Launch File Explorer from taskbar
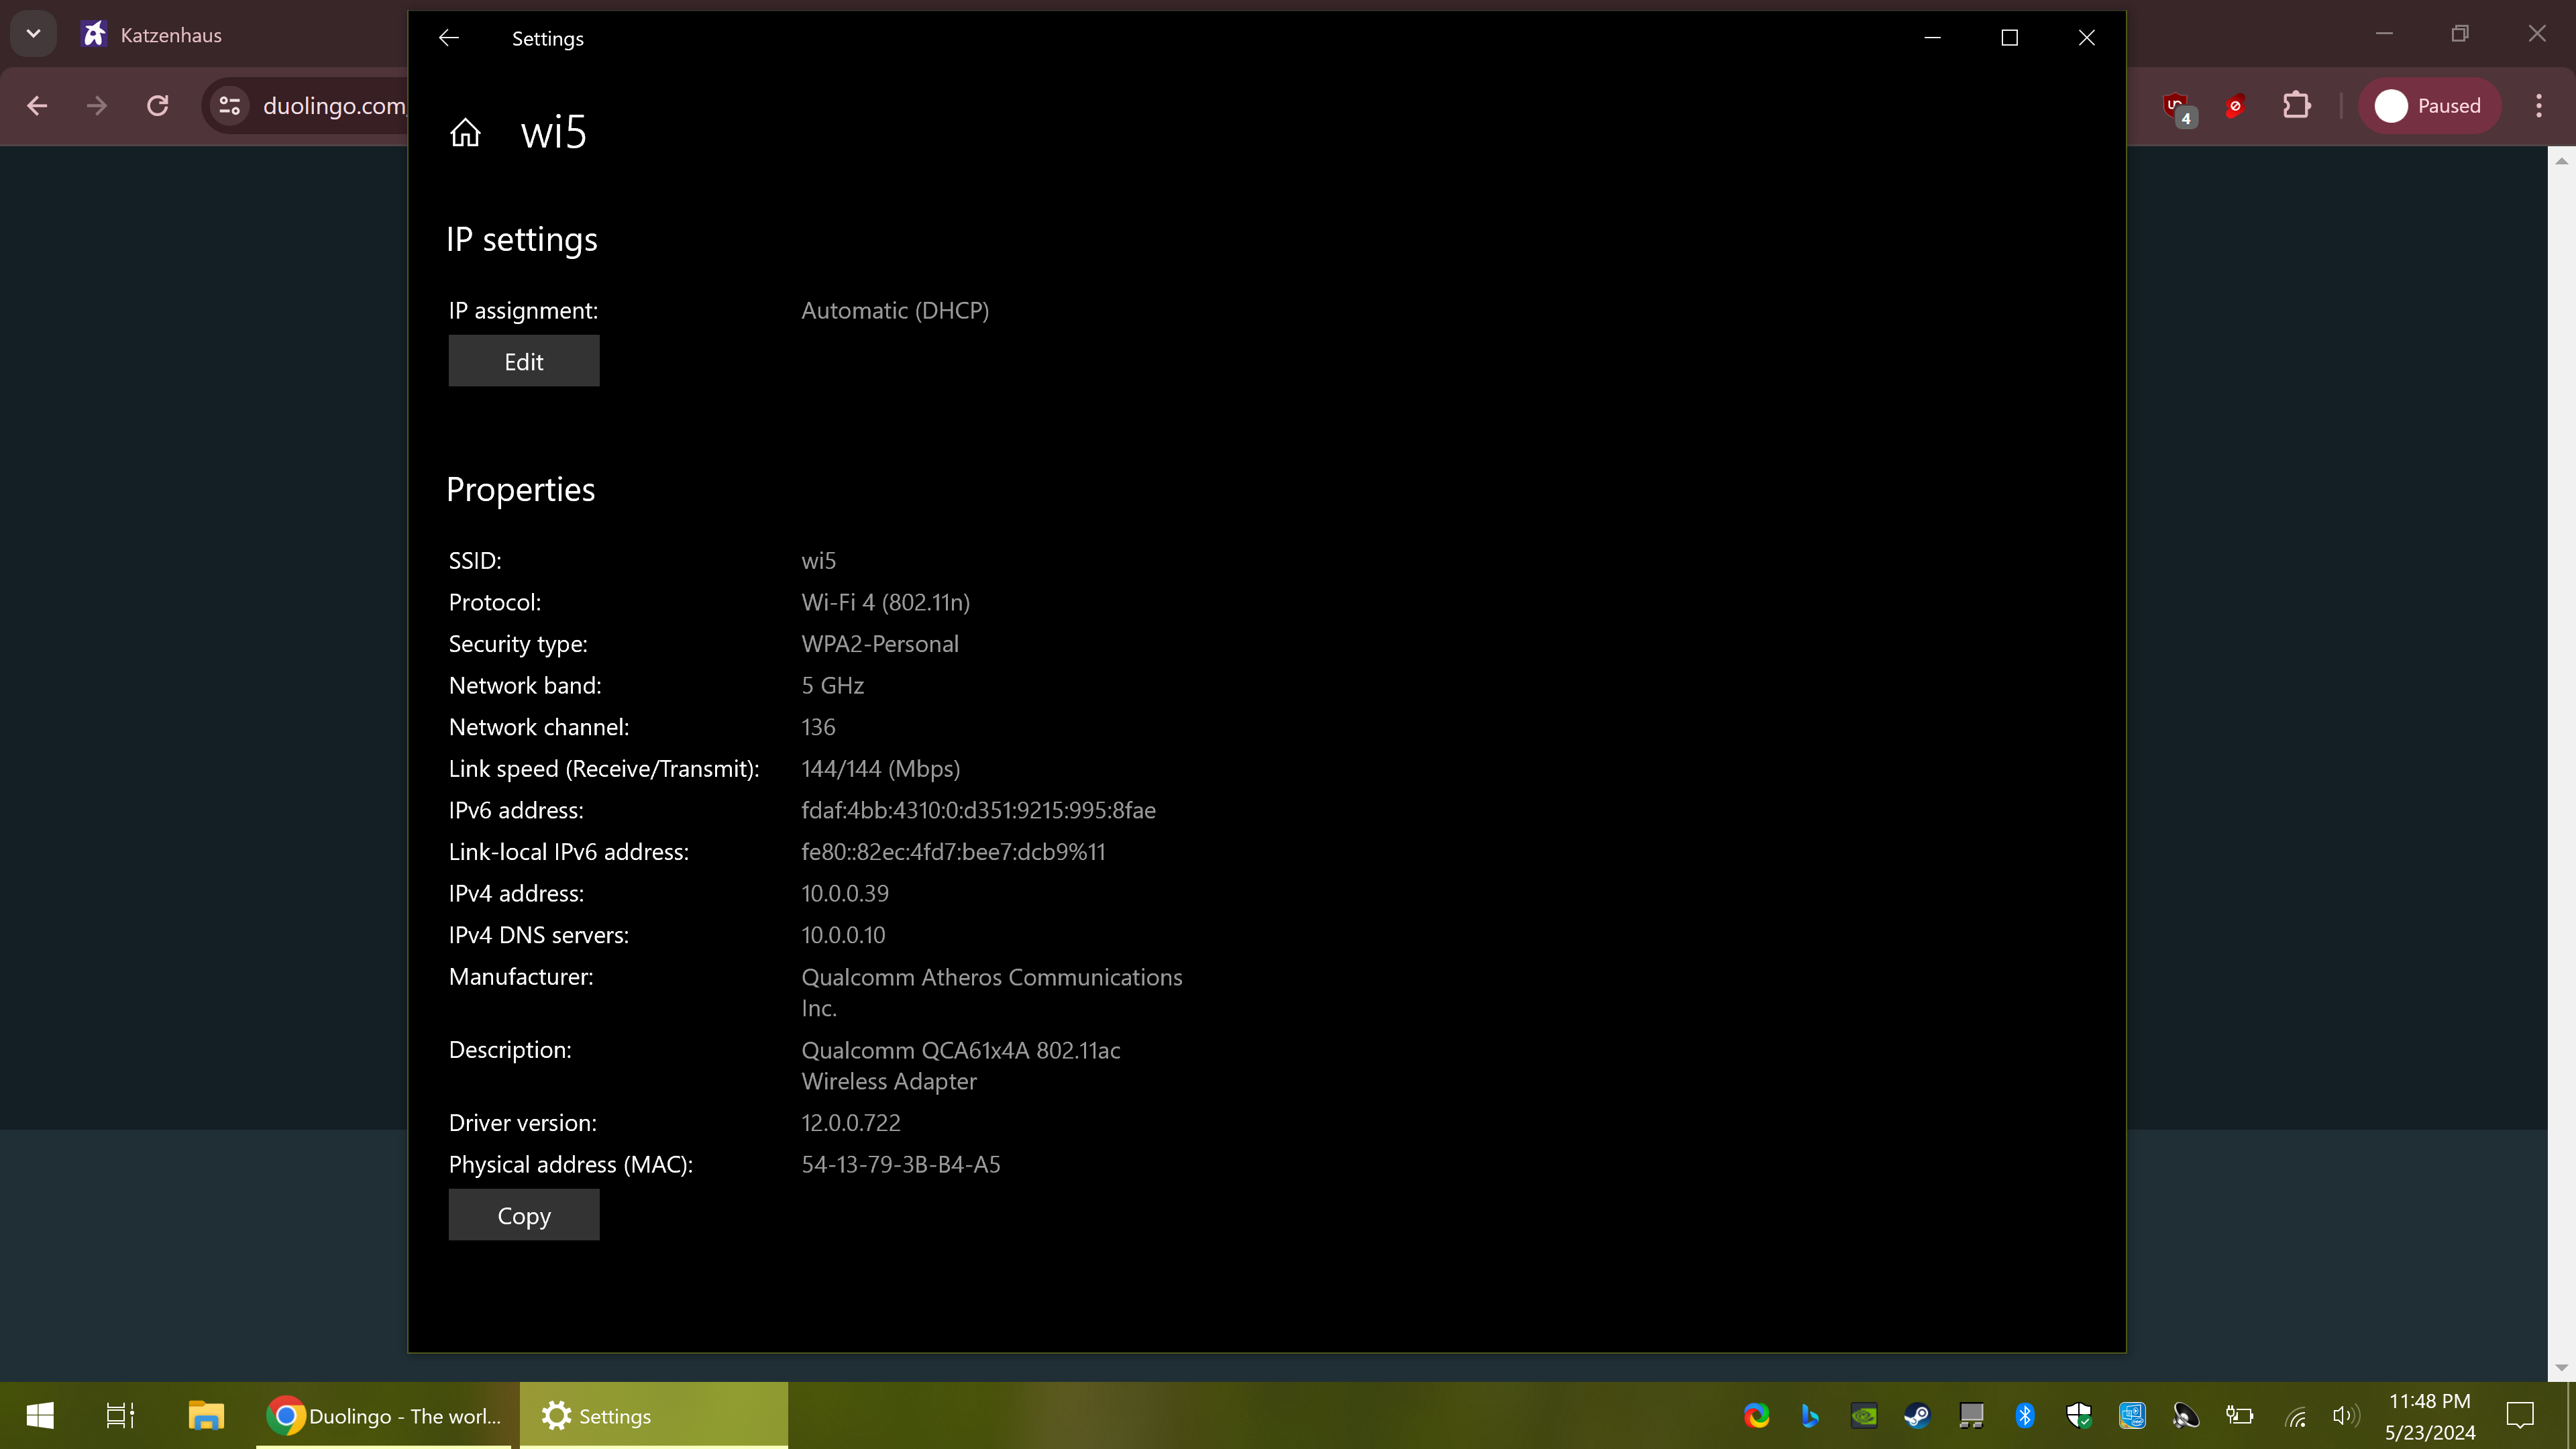2576x1449 pixels. [206, 1415]
